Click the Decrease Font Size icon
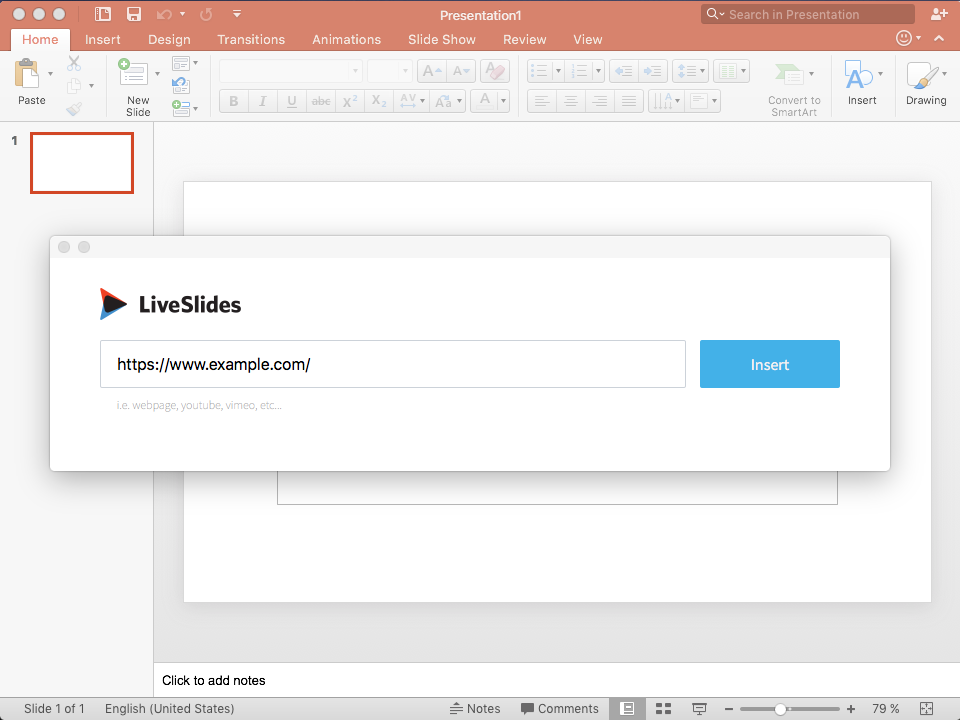Viewport: 960px width, 720px height. pos(461,72)
